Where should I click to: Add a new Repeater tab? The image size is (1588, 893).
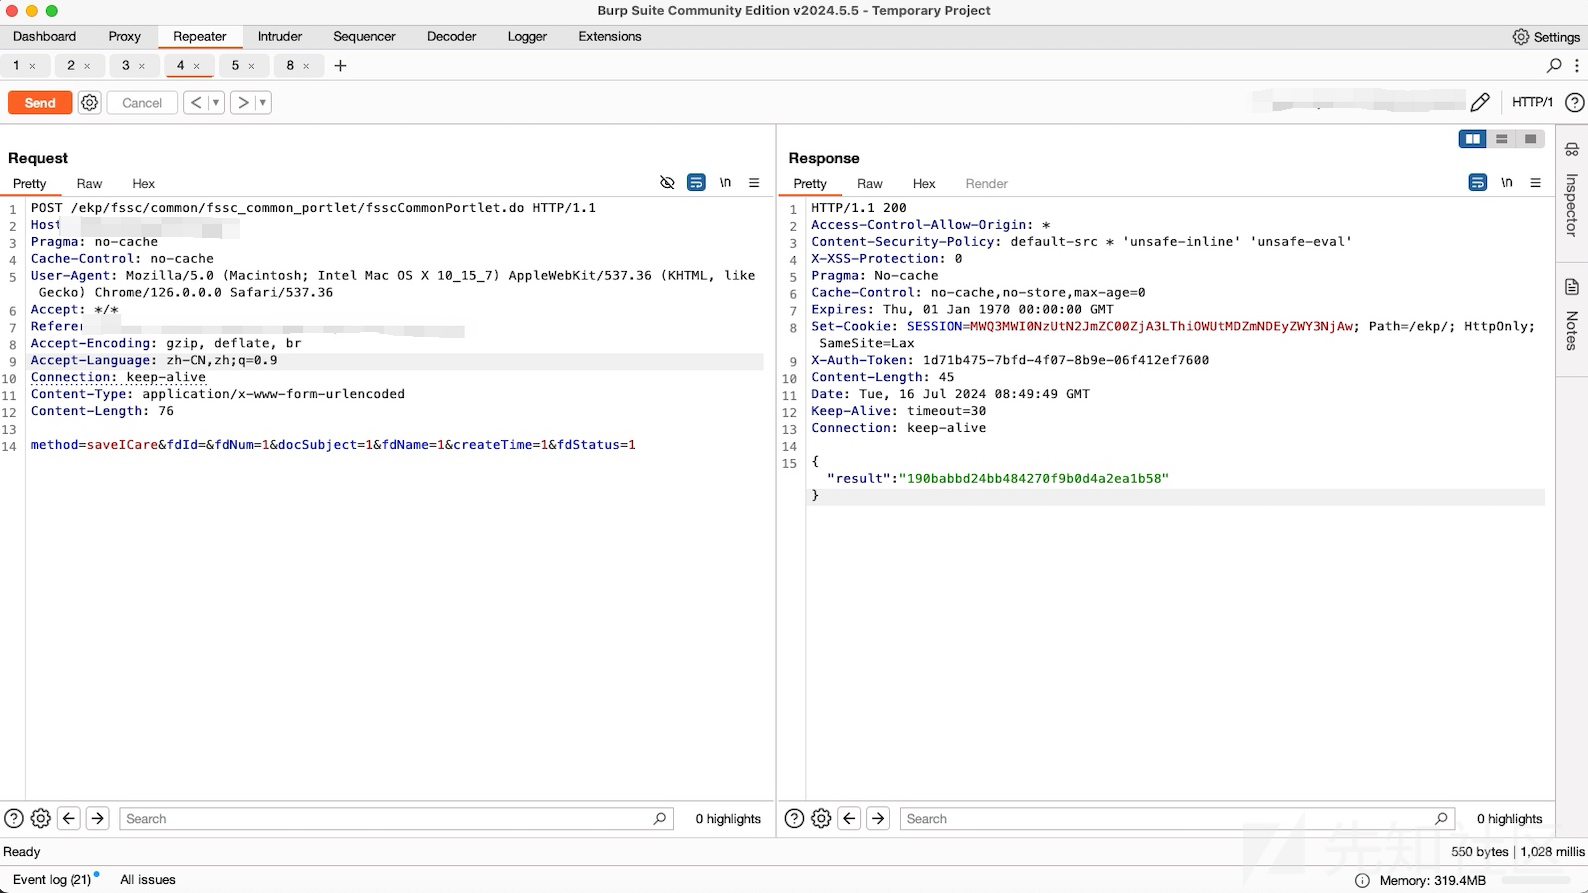pos(340,65)
